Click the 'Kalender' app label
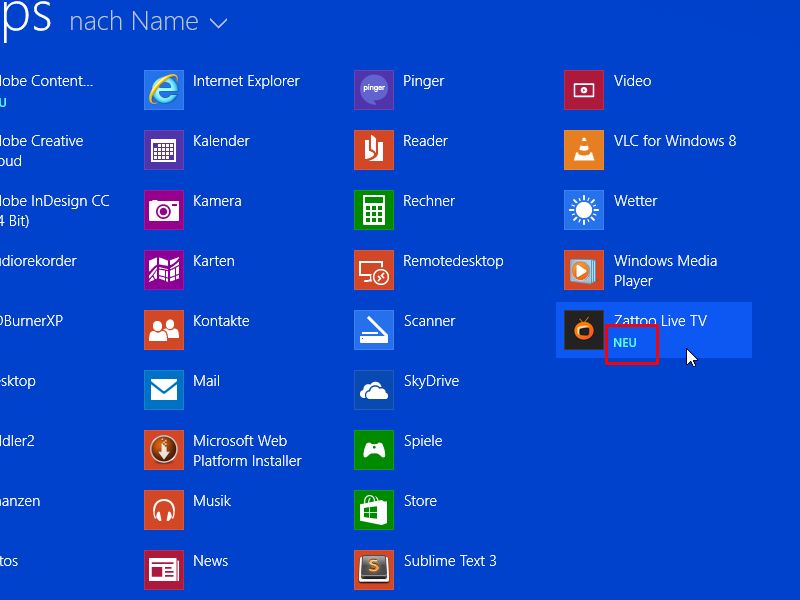 [x=221, y=141]
